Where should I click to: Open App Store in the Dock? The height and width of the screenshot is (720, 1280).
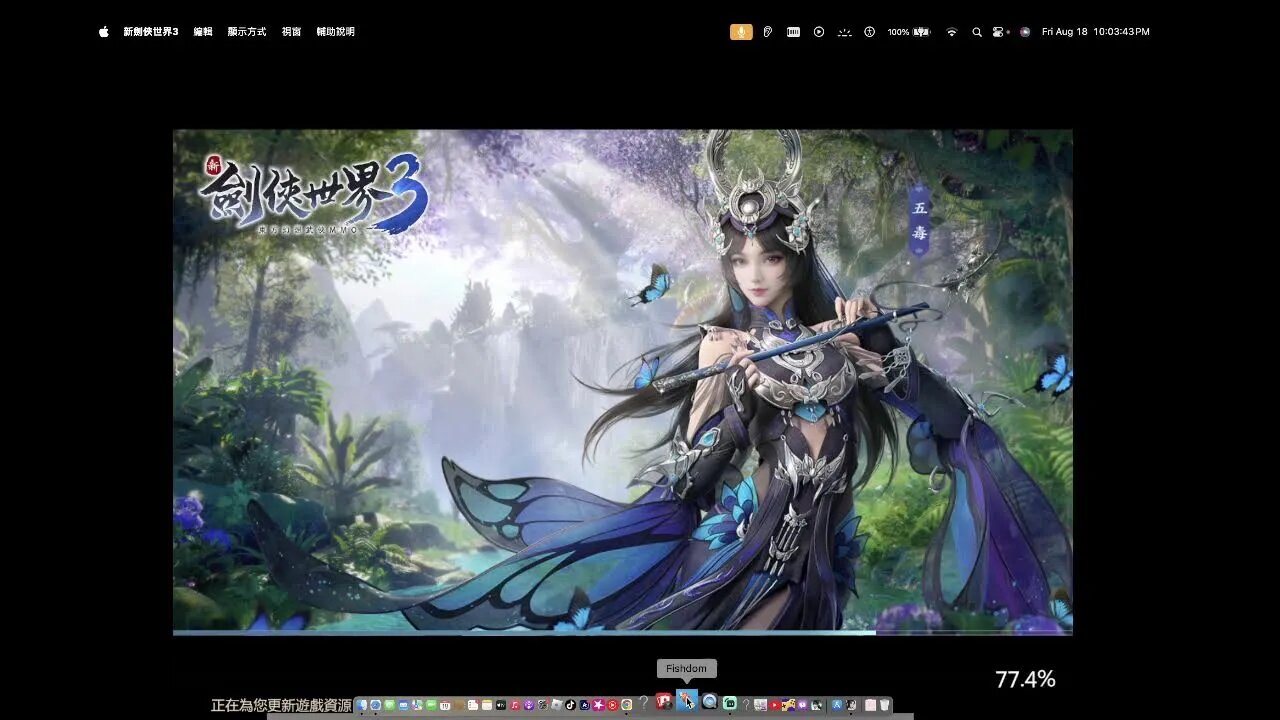pos(837,705)
